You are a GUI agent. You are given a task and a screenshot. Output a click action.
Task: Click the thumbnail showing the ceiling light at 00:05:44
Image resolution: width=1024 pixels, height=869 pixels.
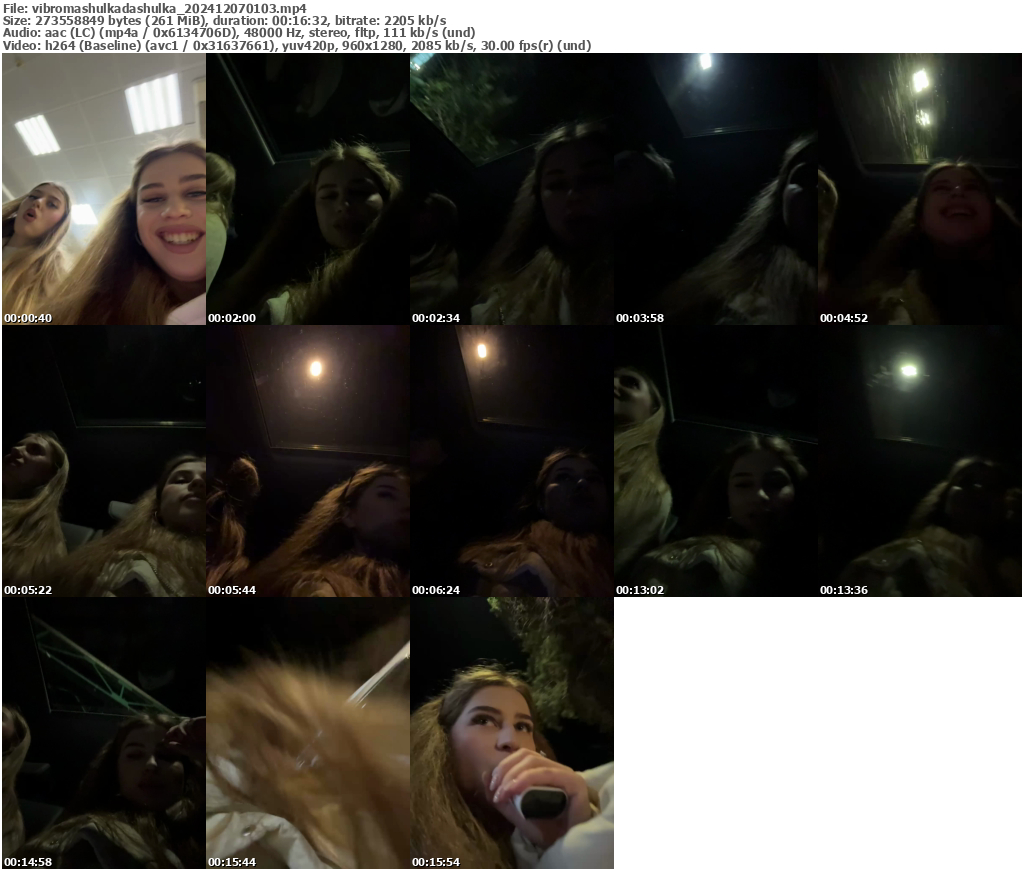(x=307, y=462)
